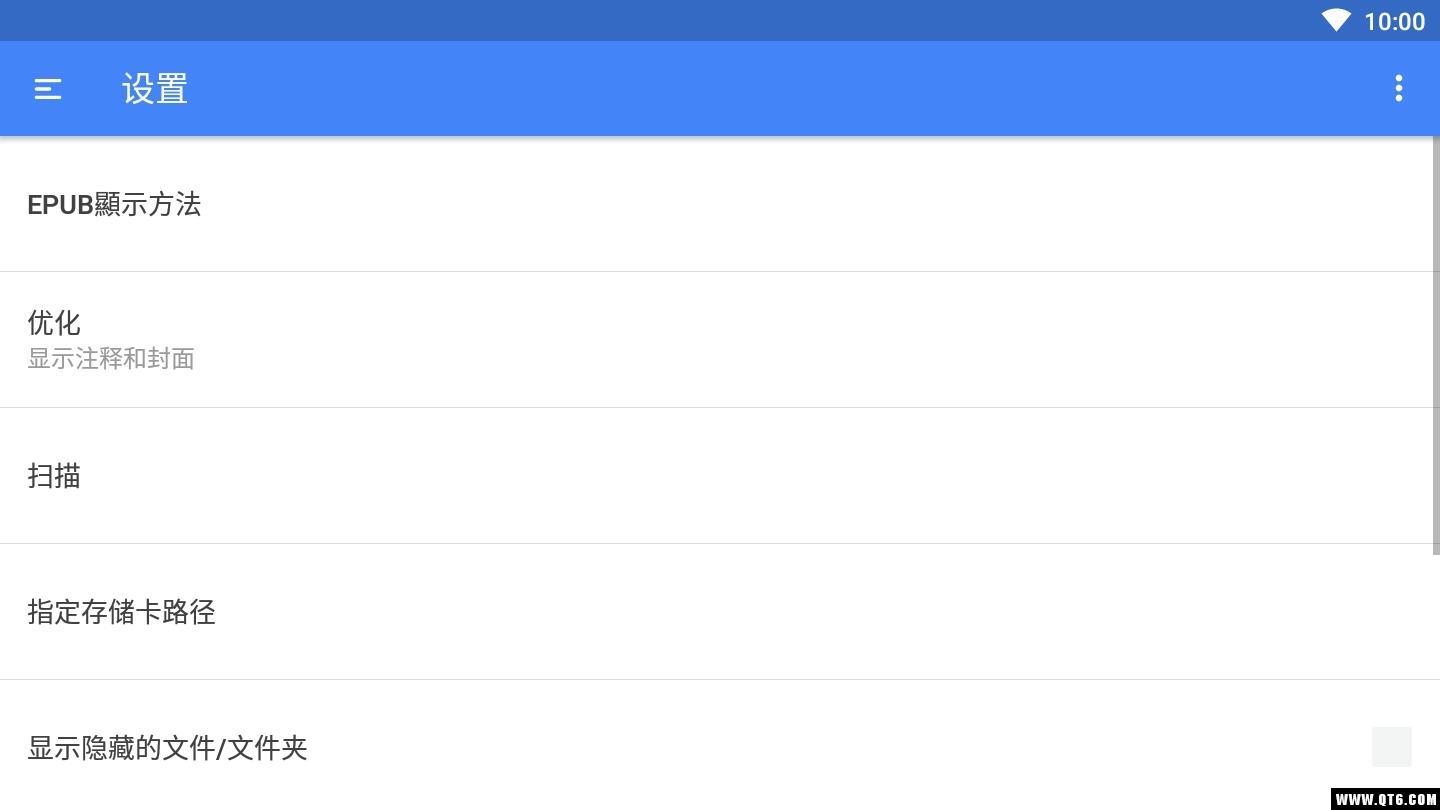The width and height of the screenshot is (1440, 810).
Task: Click the 显示隐藏的文件/文件夹 label text
Action: click(167, 748)
